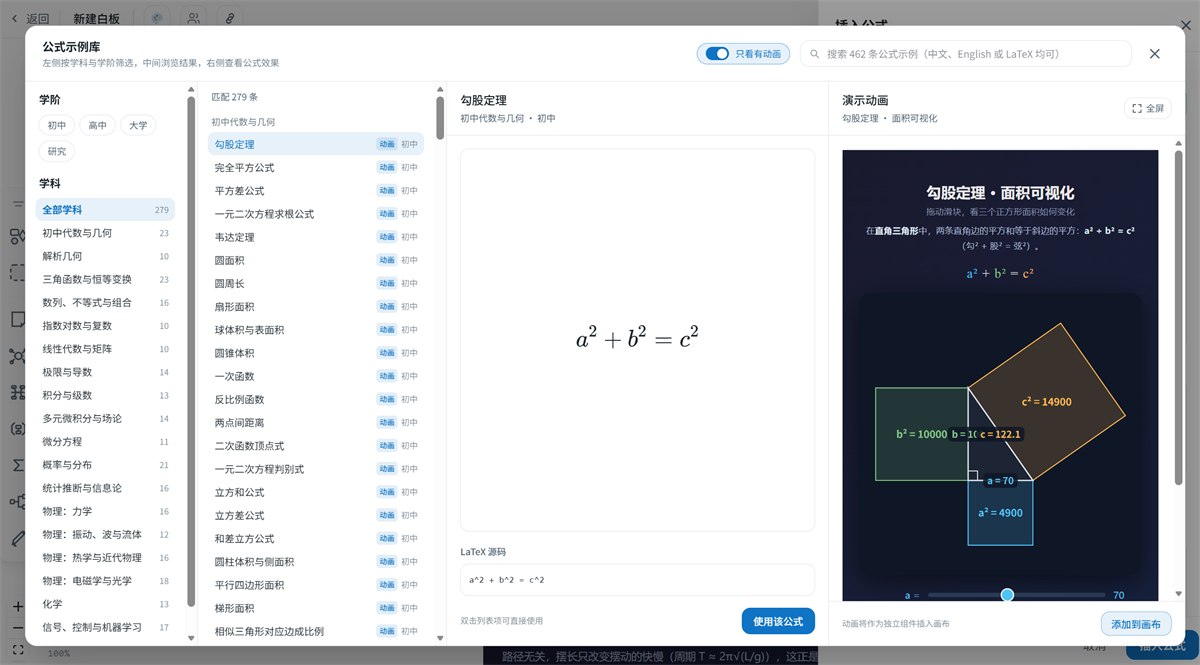
Task: Select 解析几何 subject filter
Action: point(105,256)
